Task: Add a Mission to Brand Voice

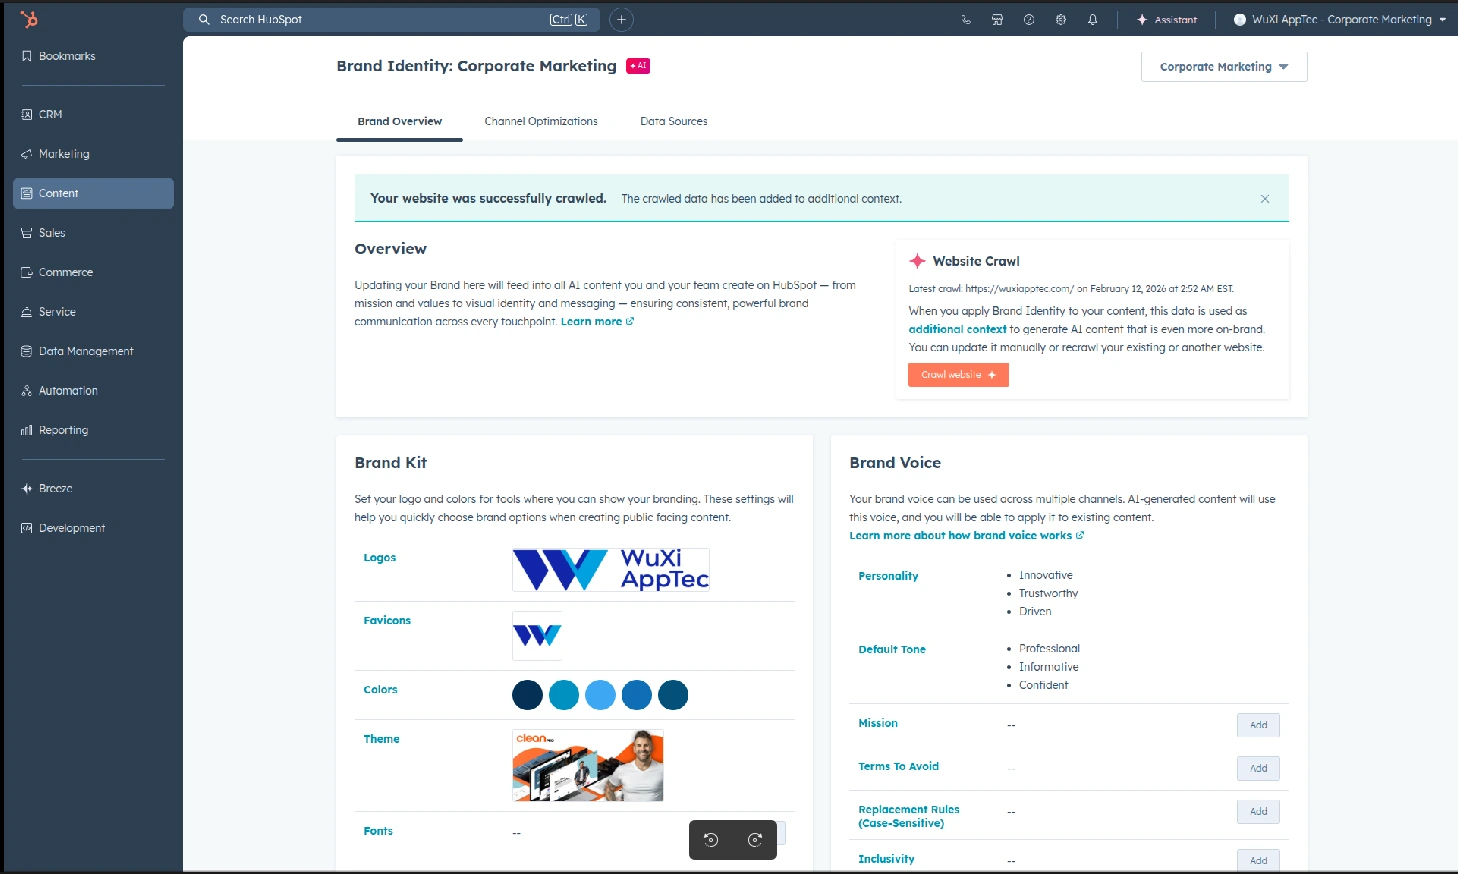Action: (x=1258, y=725)
